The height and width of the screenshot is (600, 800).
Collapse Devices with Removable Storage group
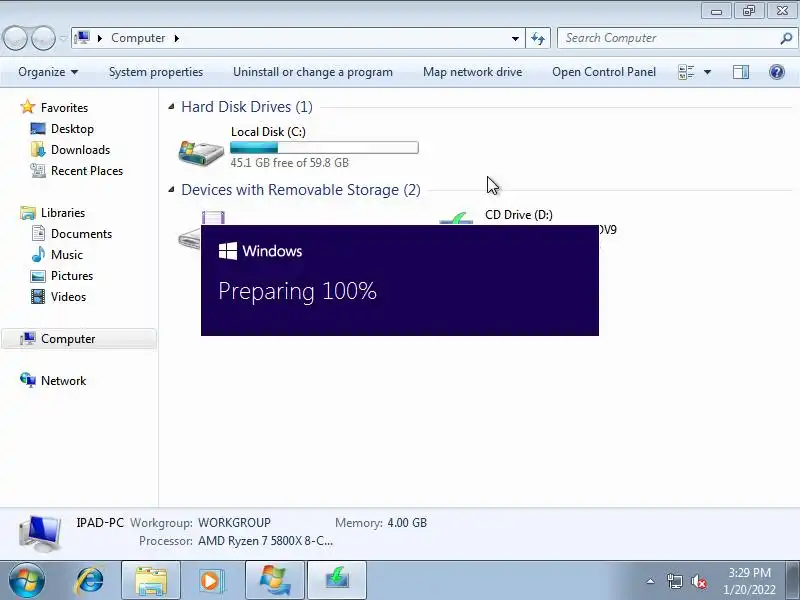point(171,190)
